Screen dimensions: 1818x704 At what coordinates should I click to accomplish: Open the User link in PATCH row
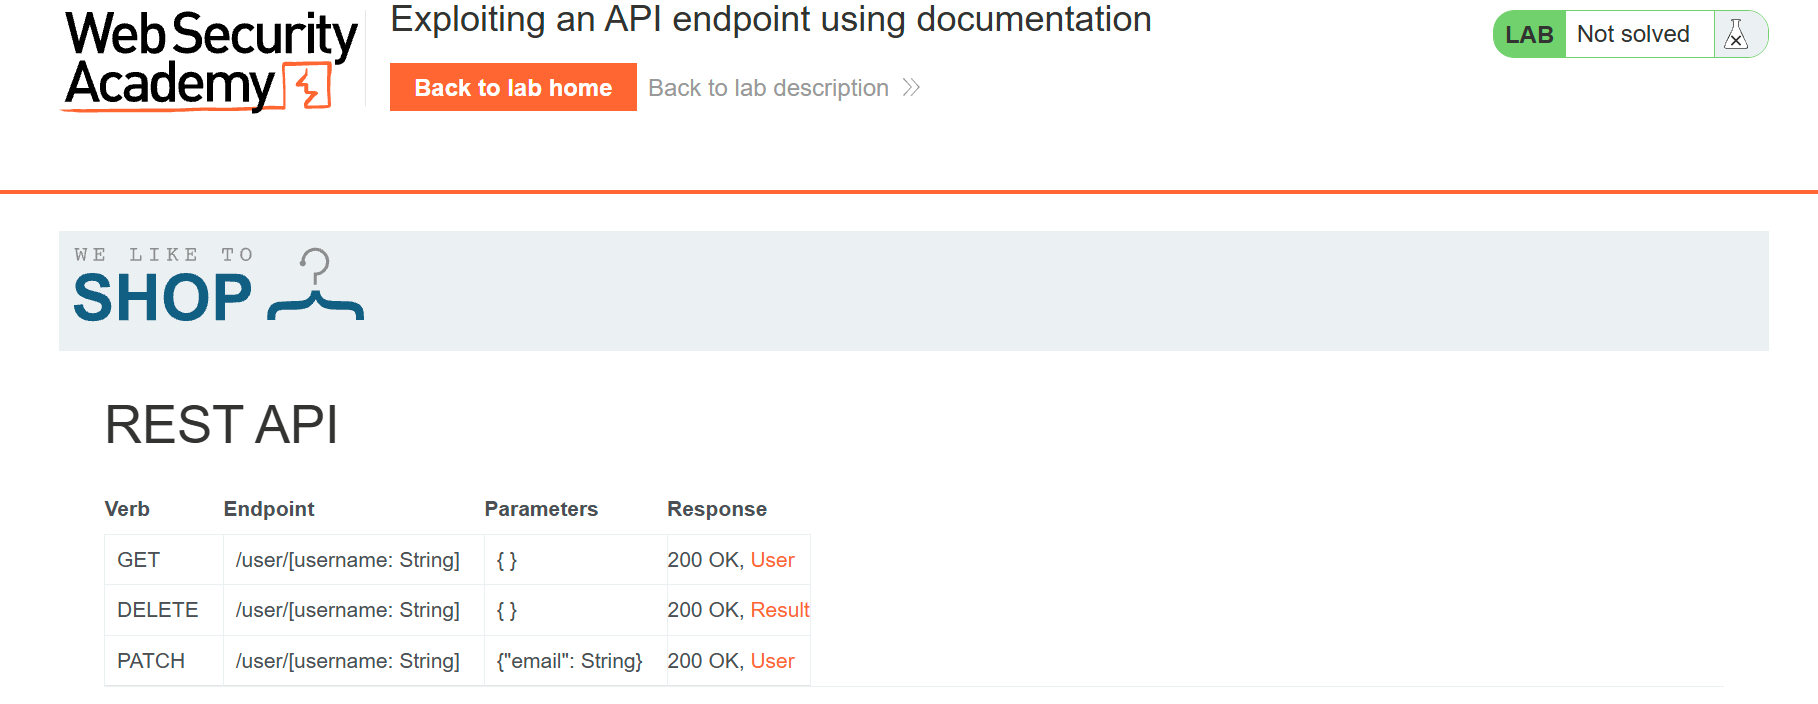coord(772,661)
